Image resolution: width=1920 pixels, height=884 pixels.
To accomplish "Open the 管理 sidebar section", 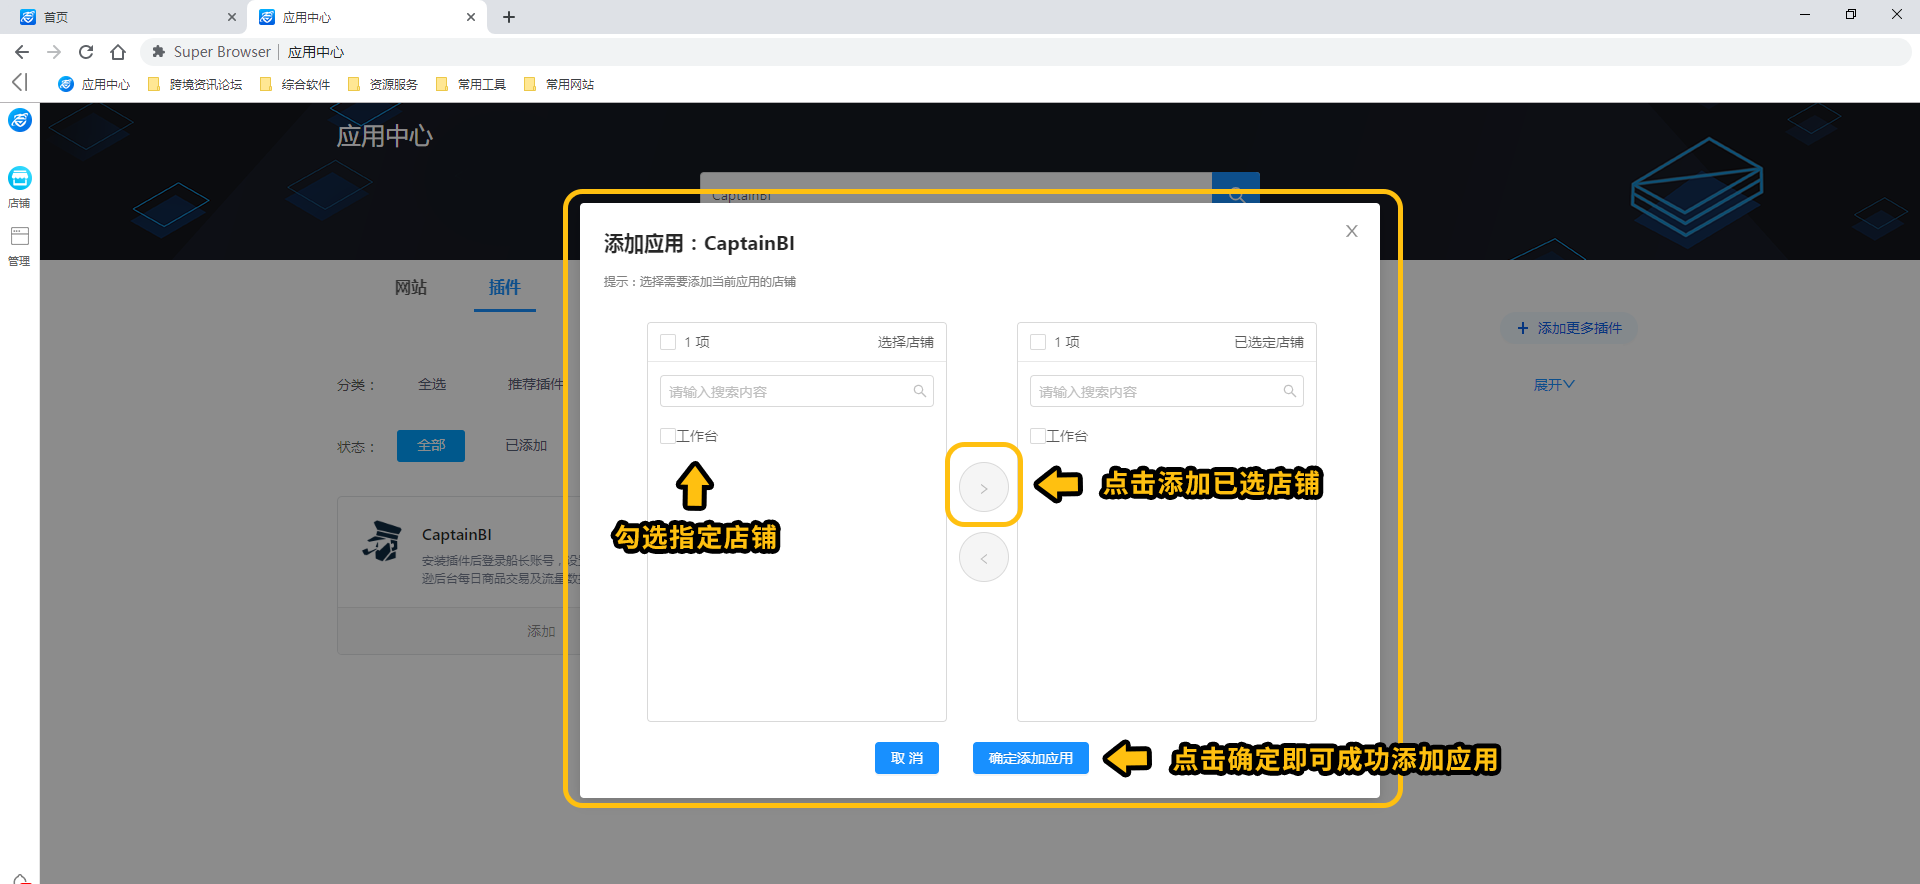I will [19, 246].
